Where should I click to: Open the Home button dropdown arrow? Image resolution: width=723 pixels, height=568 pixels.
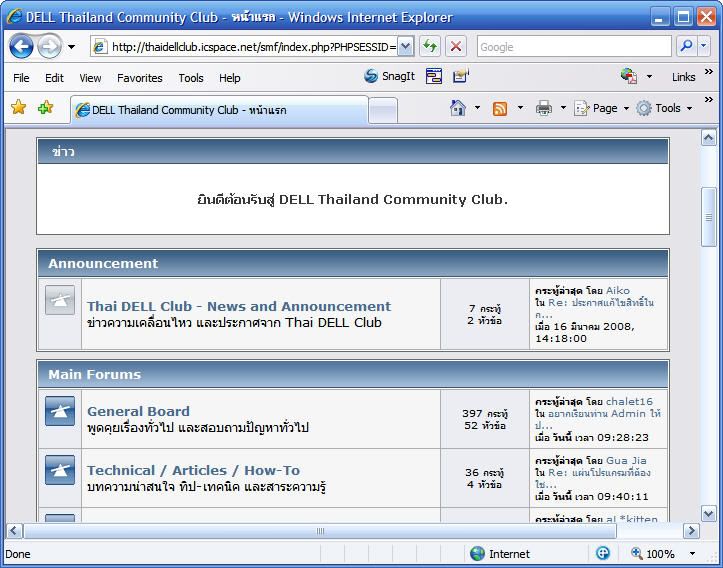pyautogui.click(x=477, y=108)
